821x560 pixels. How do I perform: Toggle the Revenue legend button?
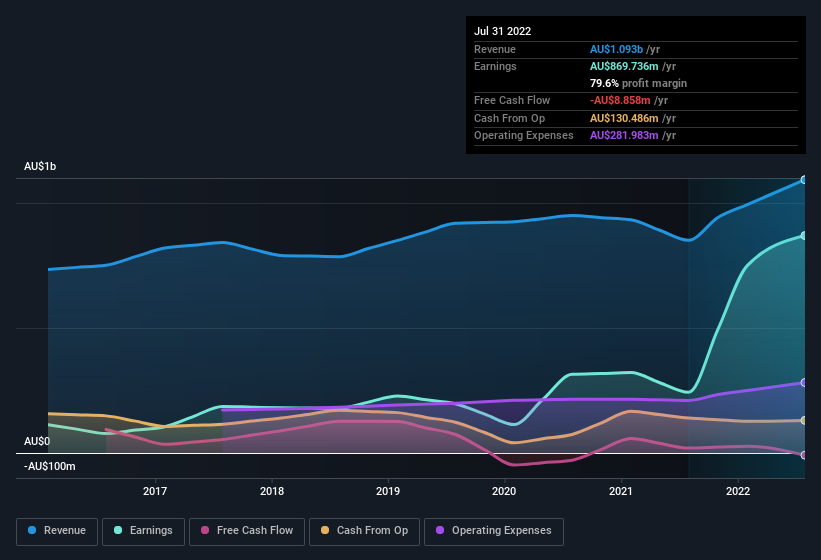click(57, 531)
